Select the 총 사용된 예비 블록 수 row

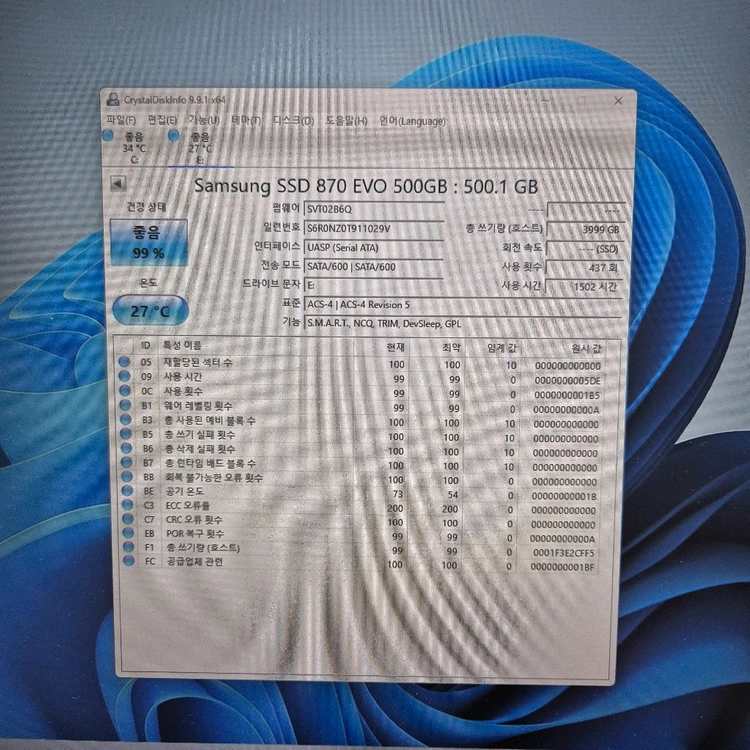point(361,422)
